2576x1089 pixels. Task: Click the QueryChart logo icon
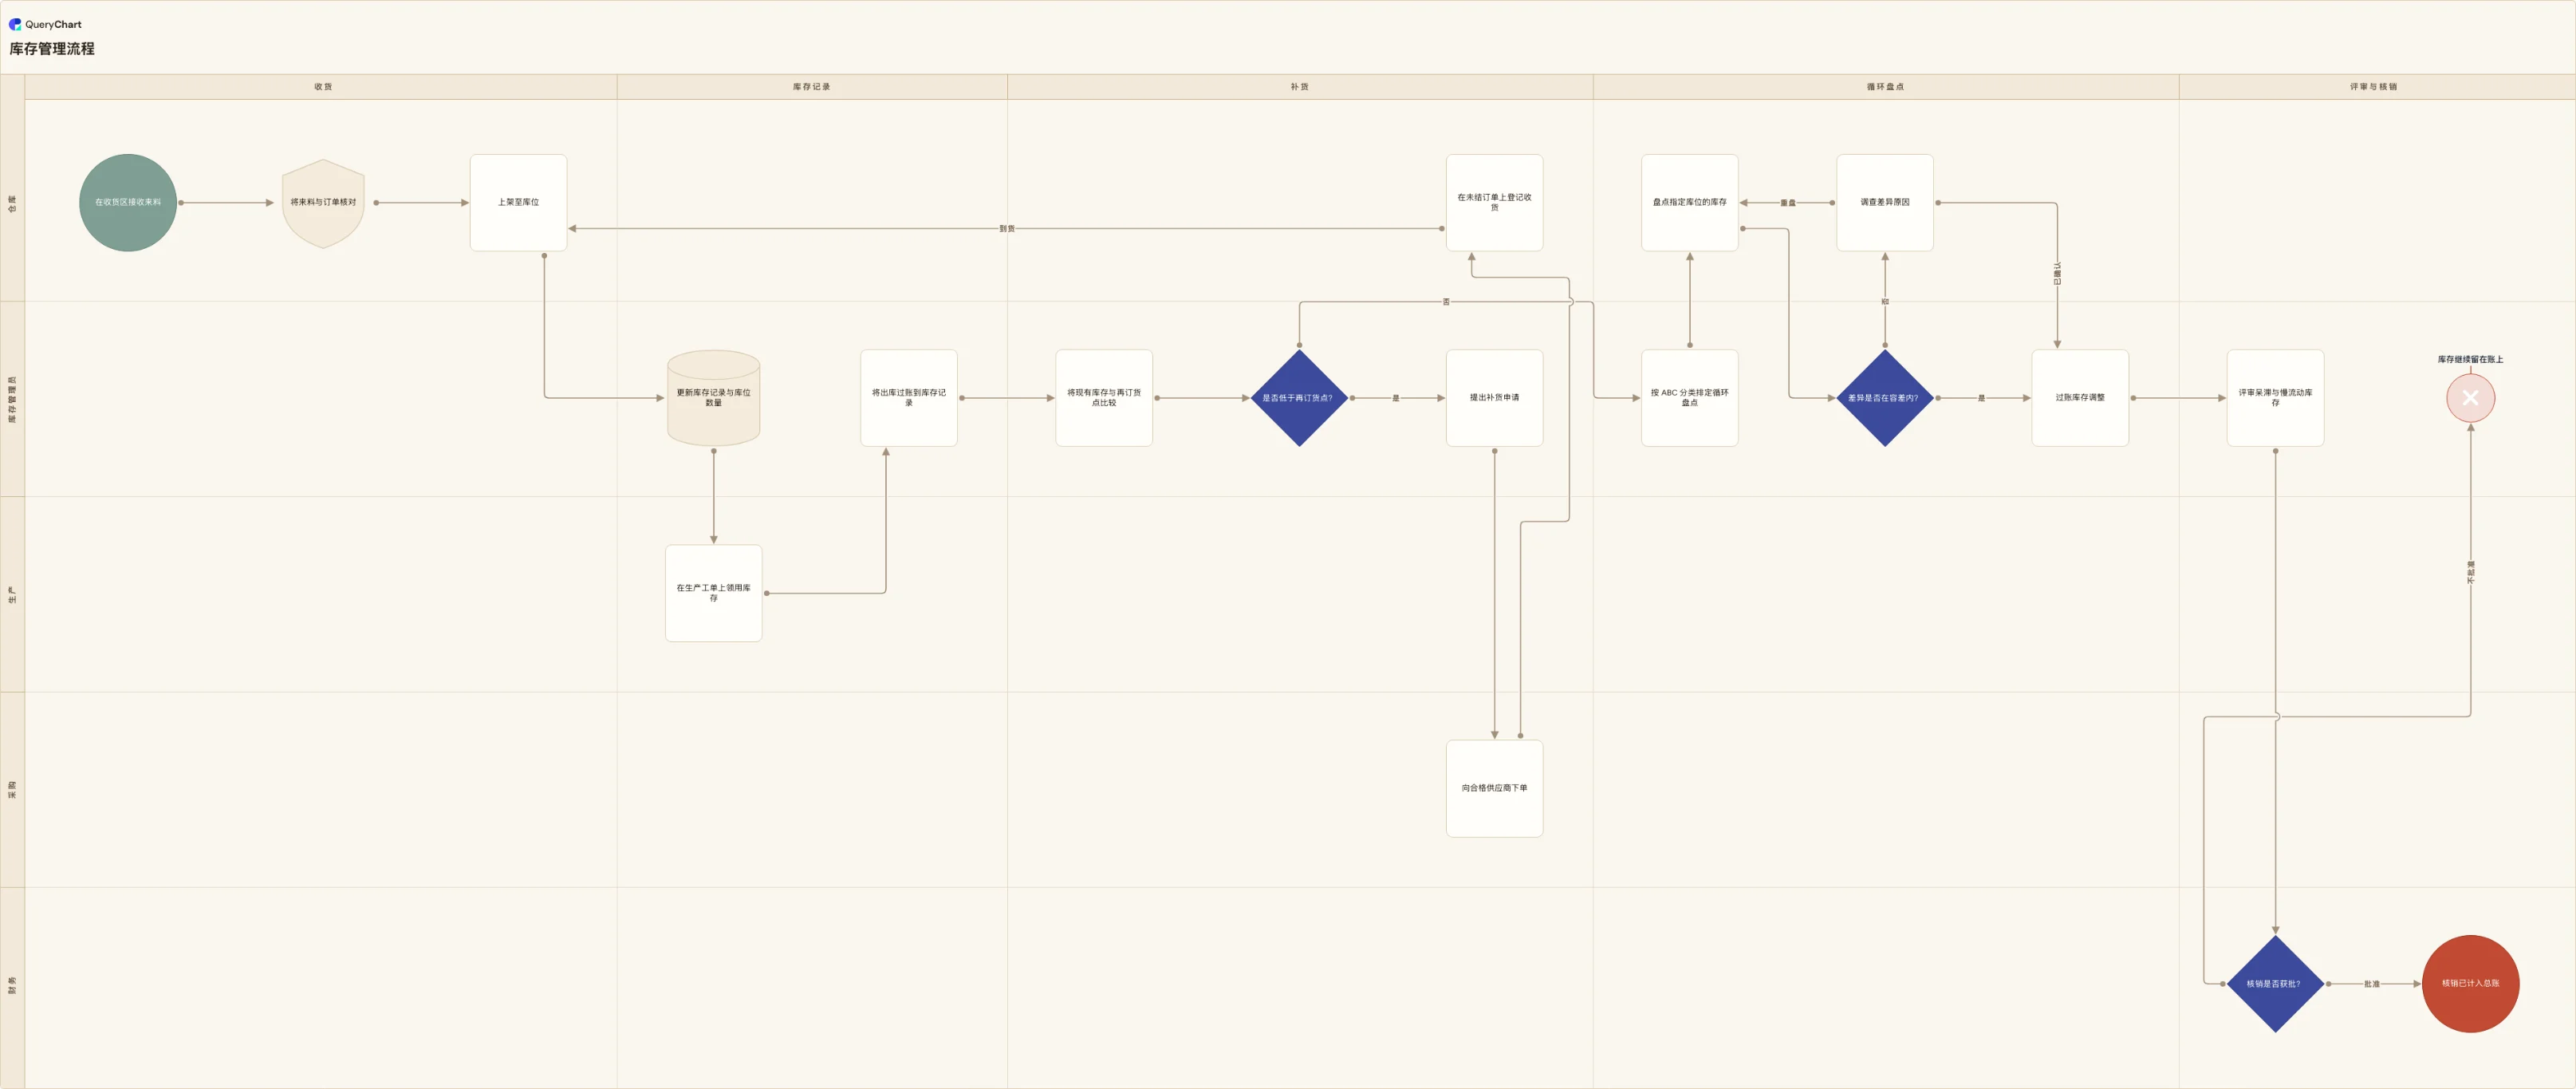[15, 24]
